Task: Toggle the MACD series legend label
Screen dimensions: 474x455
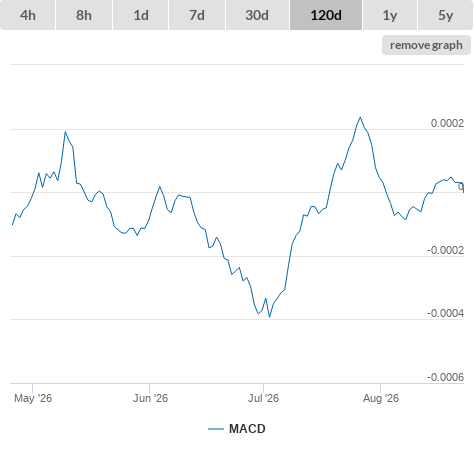Action: click(247, 429)
